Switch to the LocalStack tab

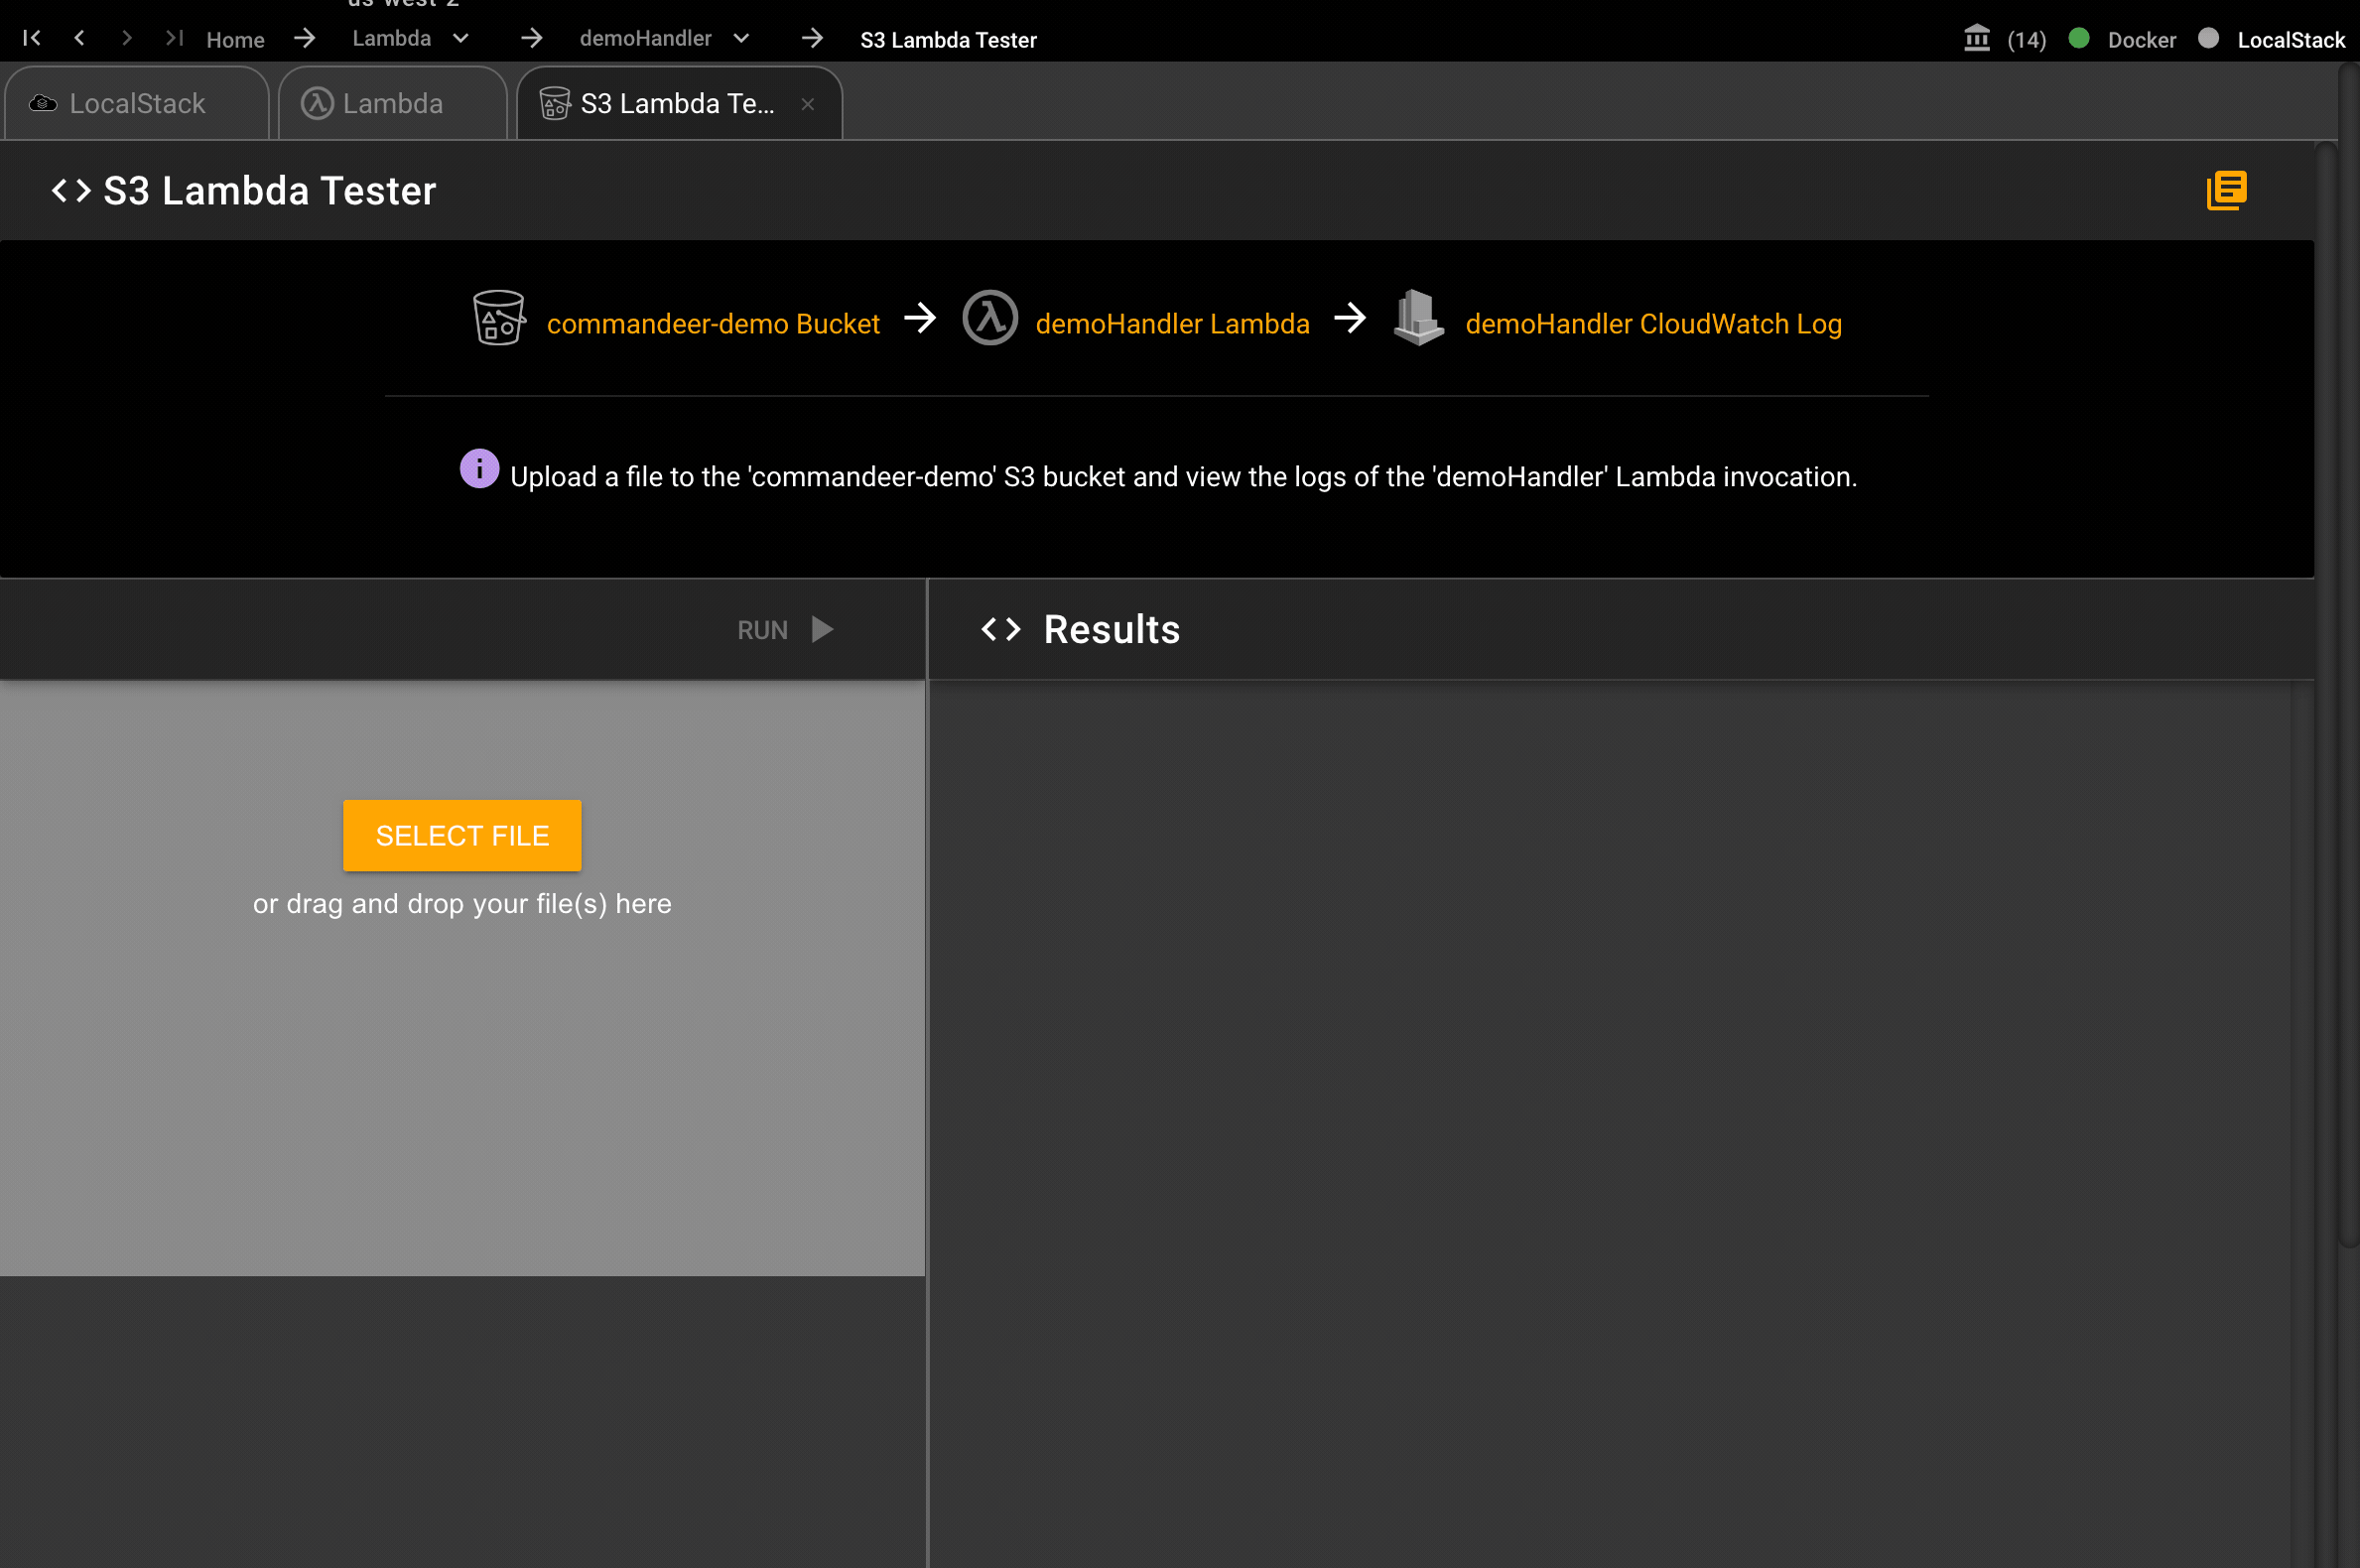point(137,103)
